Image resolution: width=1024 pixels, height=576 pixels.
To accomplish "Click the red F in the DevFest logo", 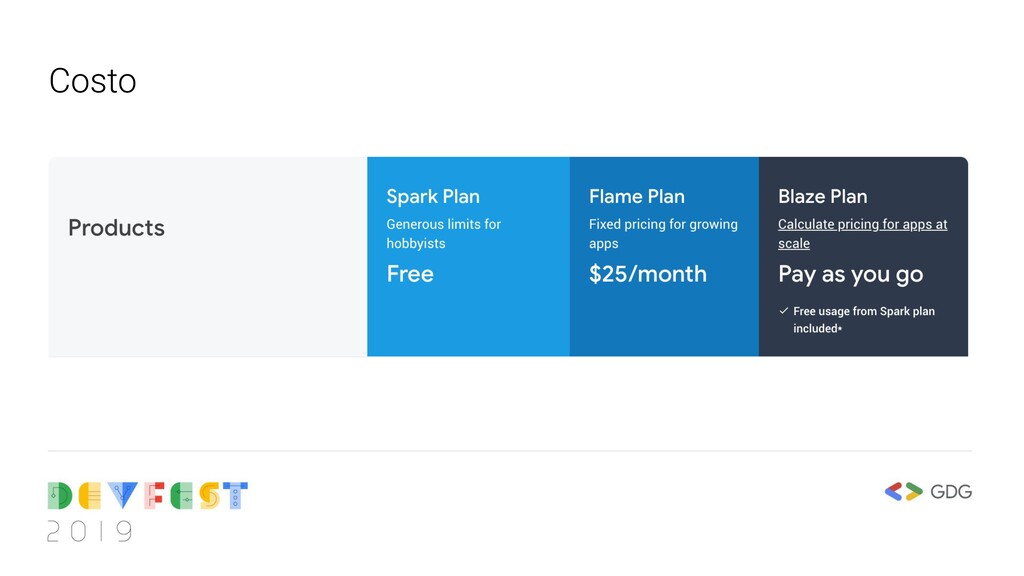I will coord(153,496).
